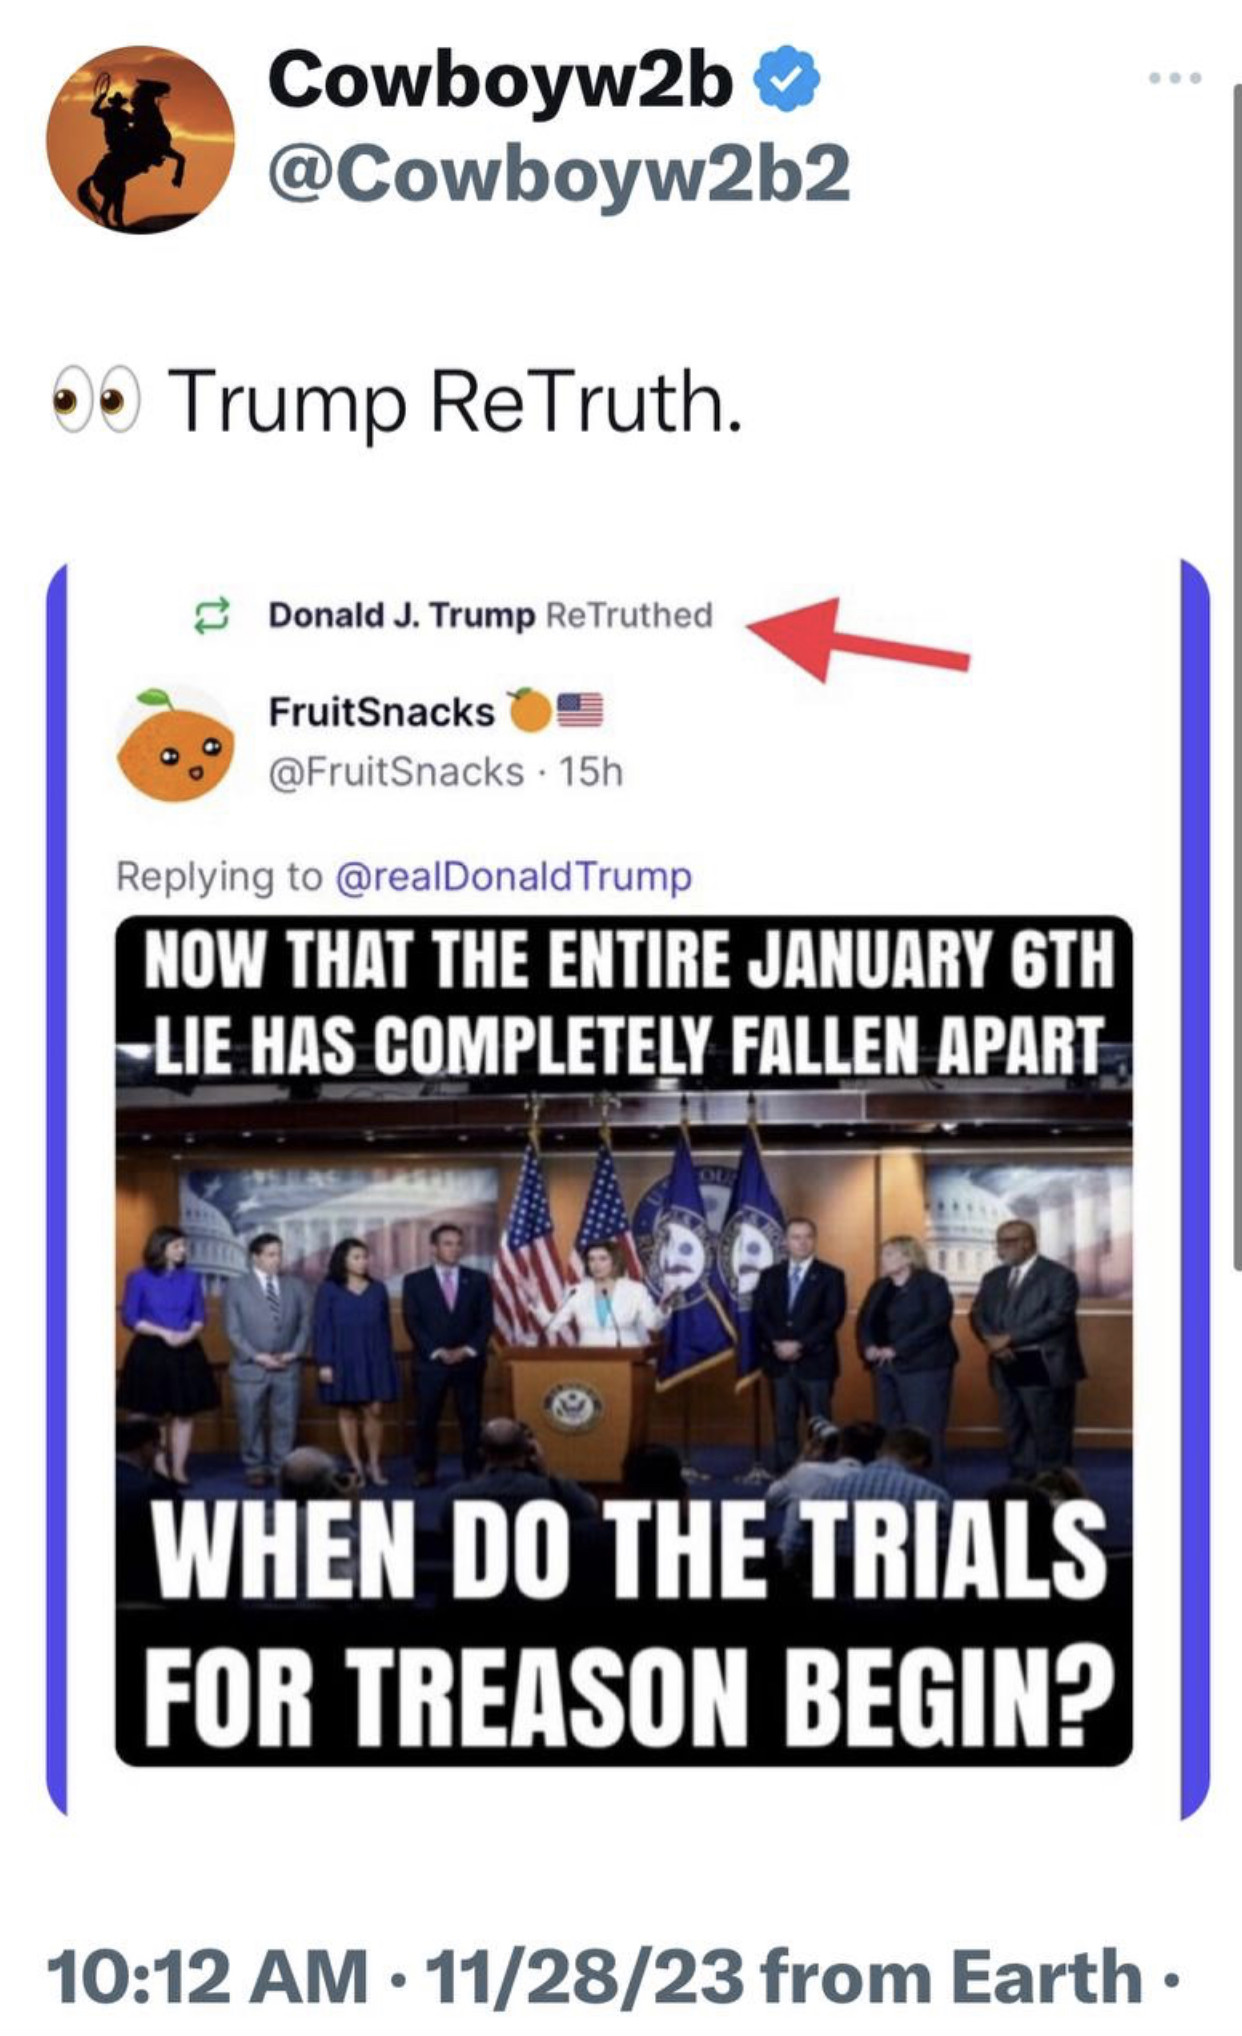Viewport: 1242px width, 2036px height.
Task: Open the January 6th meme image
Action: [x=624, y=1340]
